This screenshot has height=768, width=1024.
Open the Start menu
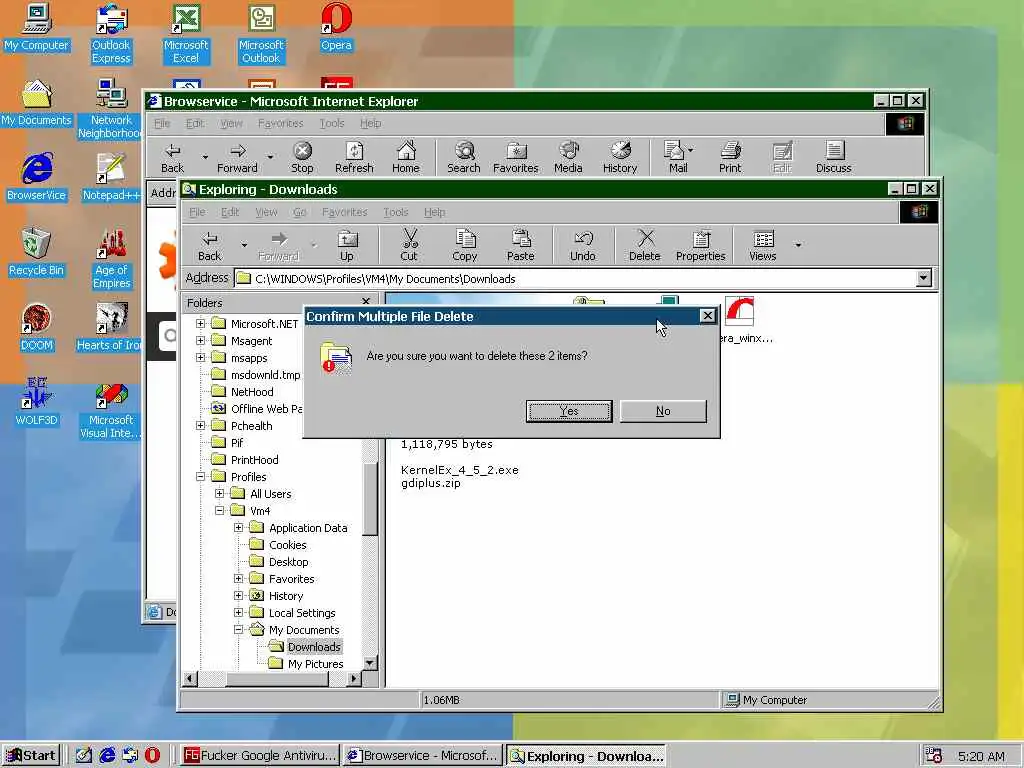[x=31, y=756]
